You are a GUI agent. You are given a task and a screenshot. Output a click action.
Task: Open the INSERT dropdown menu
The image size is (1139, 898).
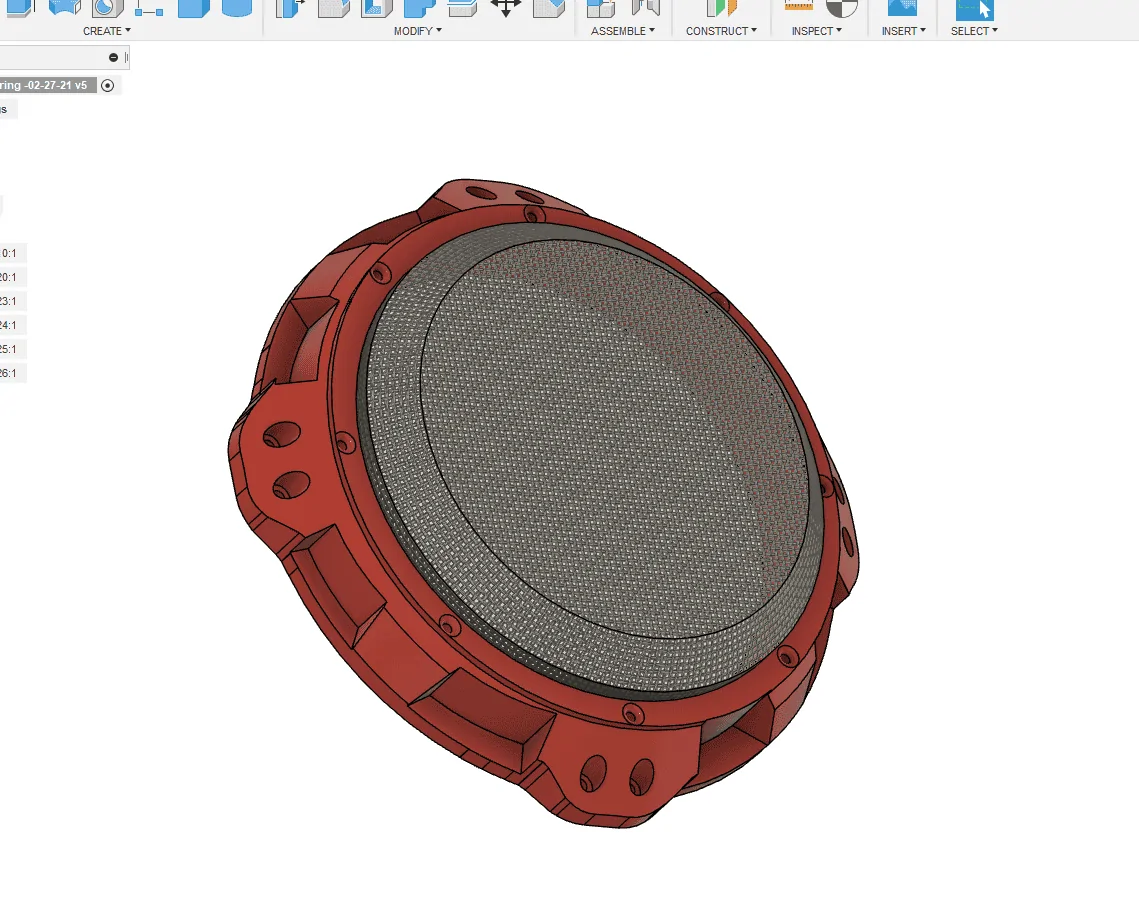[904, 31]
